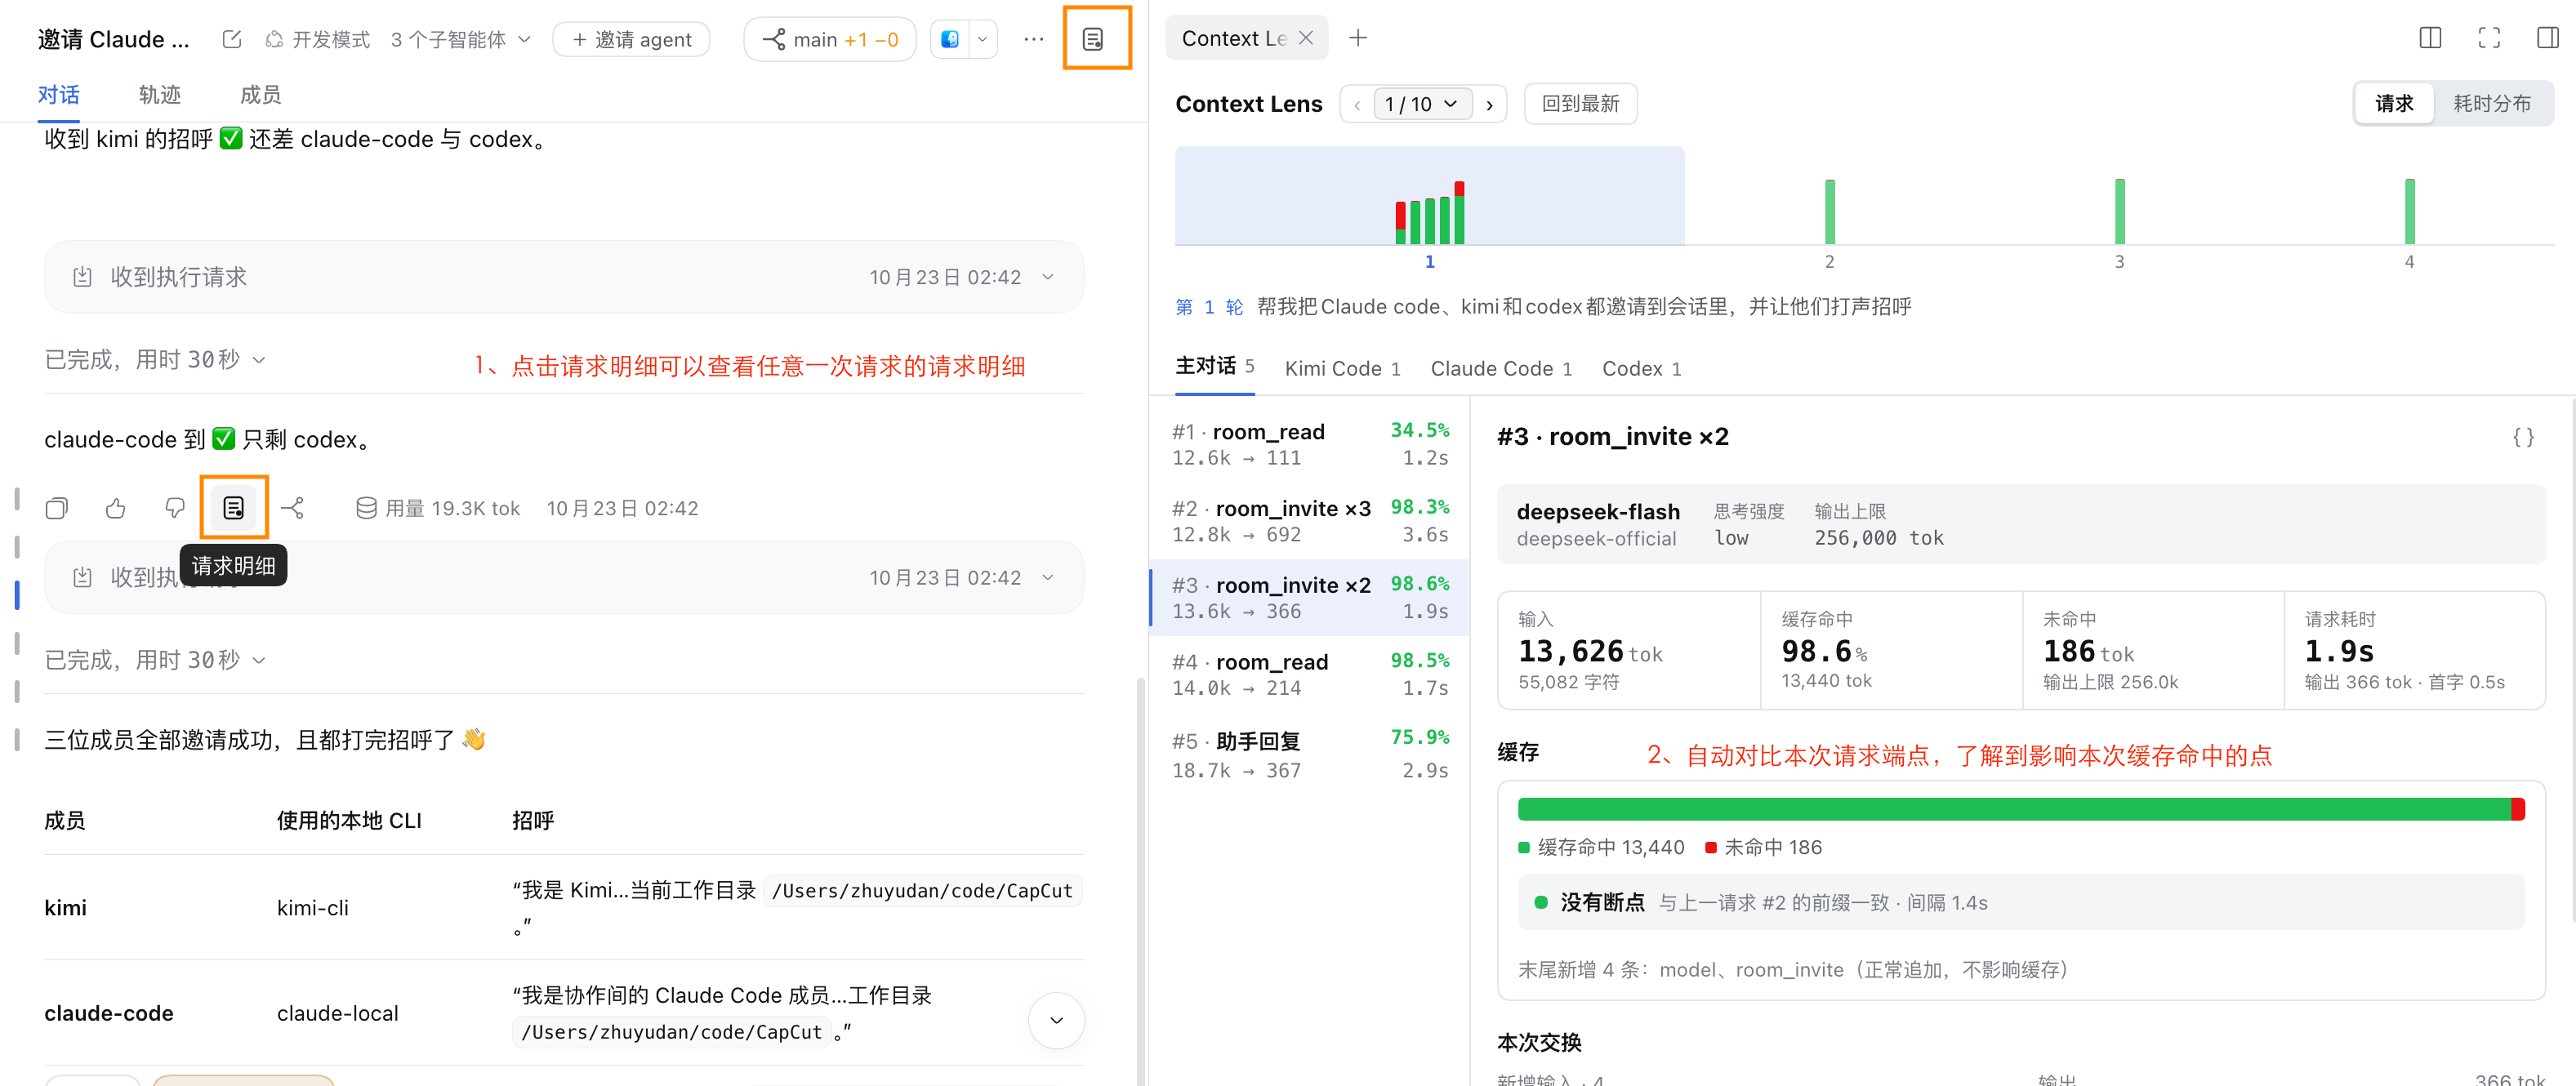Open the request details icon in top toolbar
The width and height of the screenshot is (2576, 1086).
click(1093, 39)
